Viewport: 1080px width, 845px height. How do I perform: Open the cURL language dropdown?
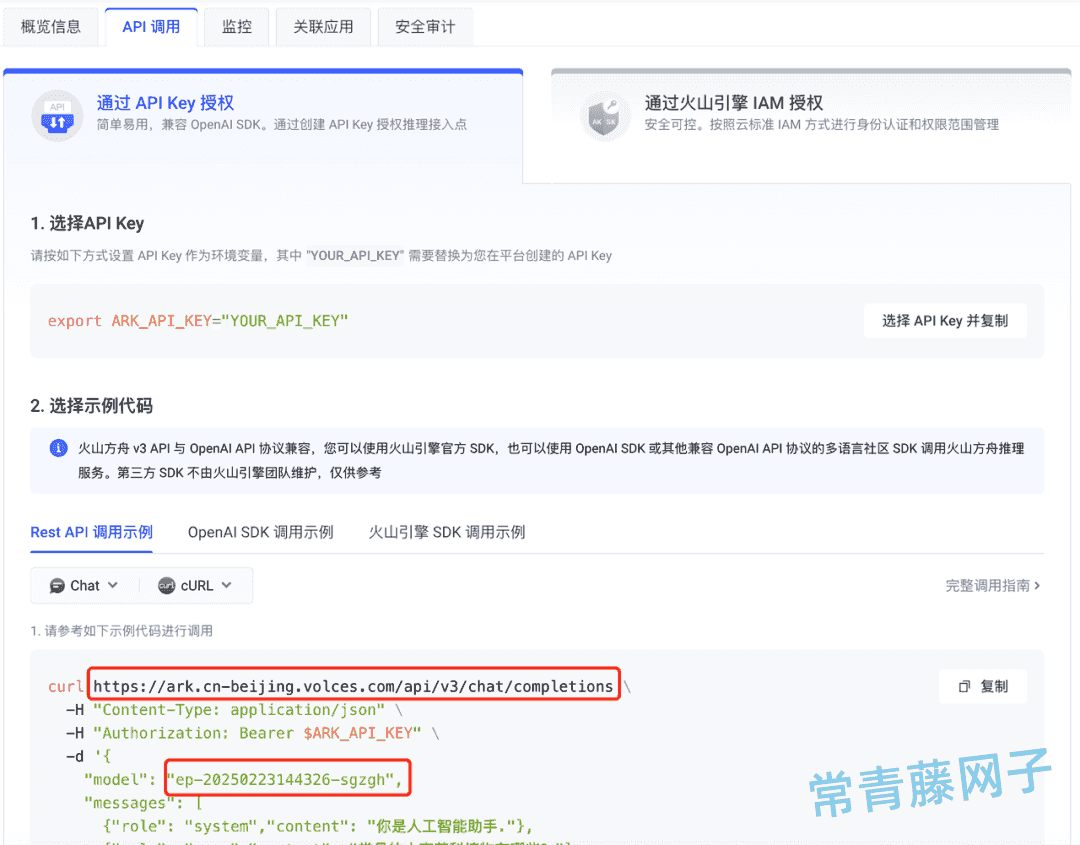pos(195,585)
